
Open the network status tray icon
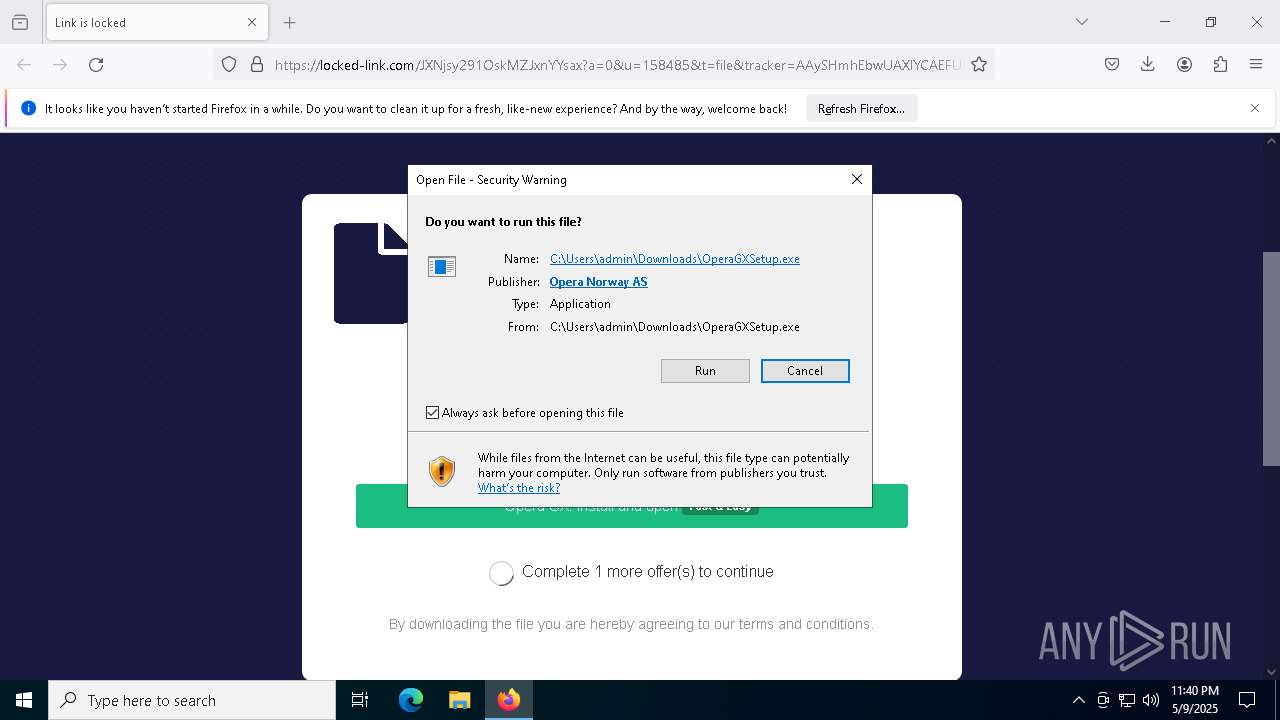tap(1127, 700)
